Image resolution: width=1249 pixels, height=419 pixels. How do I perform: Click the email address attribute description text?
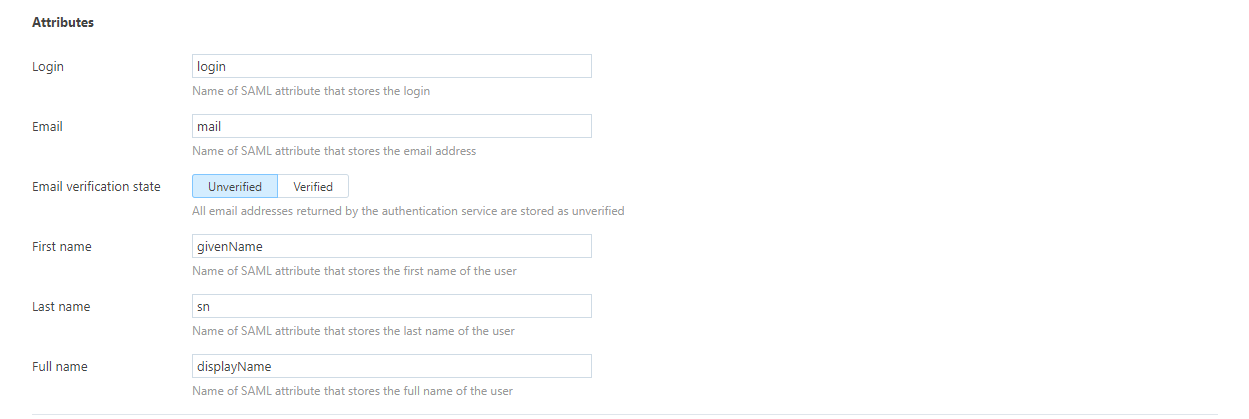(334, 151)
